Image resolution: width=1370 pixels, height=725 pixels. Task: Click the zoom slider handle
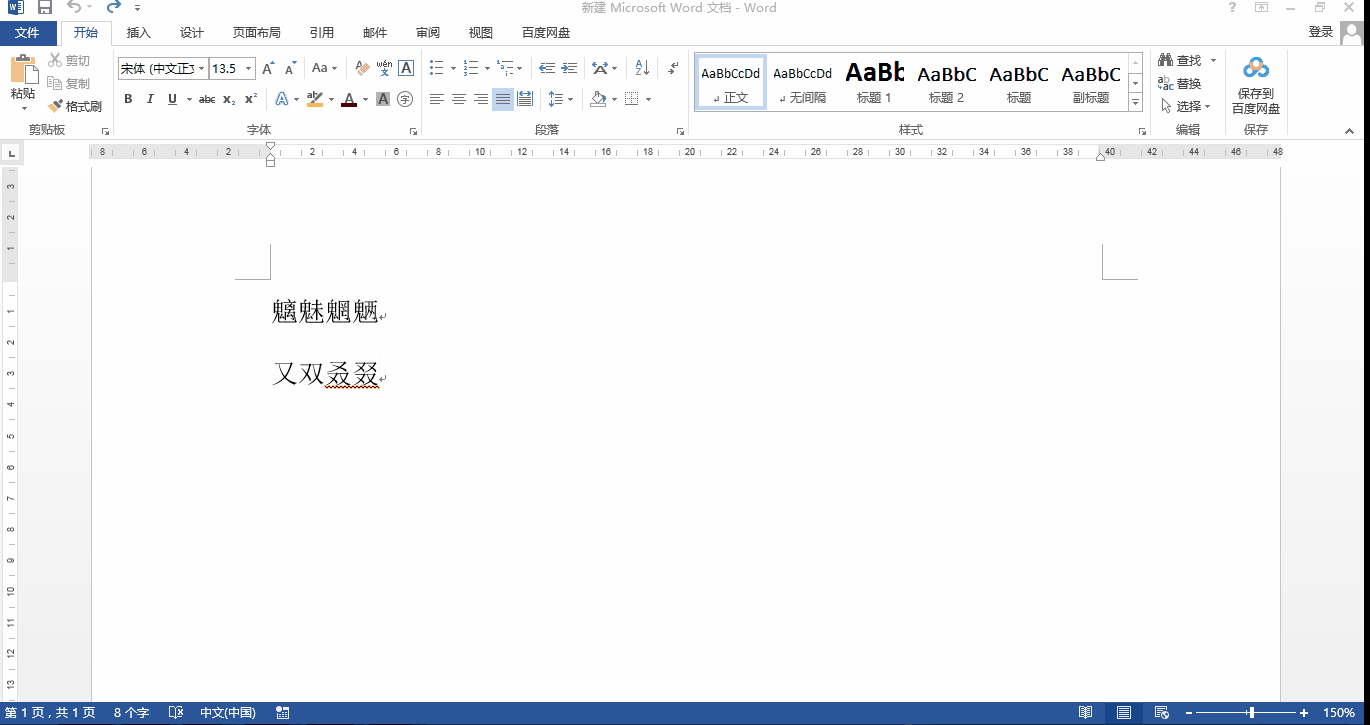click(1251, 713)
